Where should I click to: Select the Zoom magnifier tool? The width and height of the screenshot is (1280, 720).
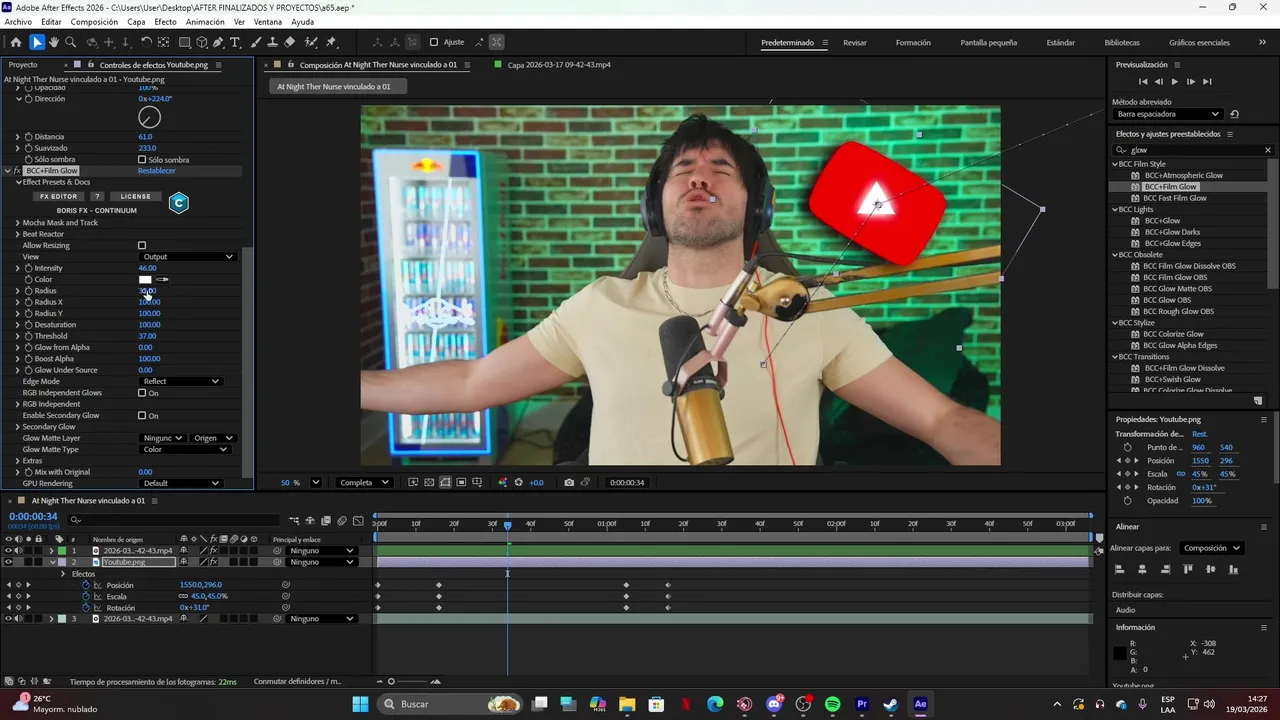click(x=71, y=42)
